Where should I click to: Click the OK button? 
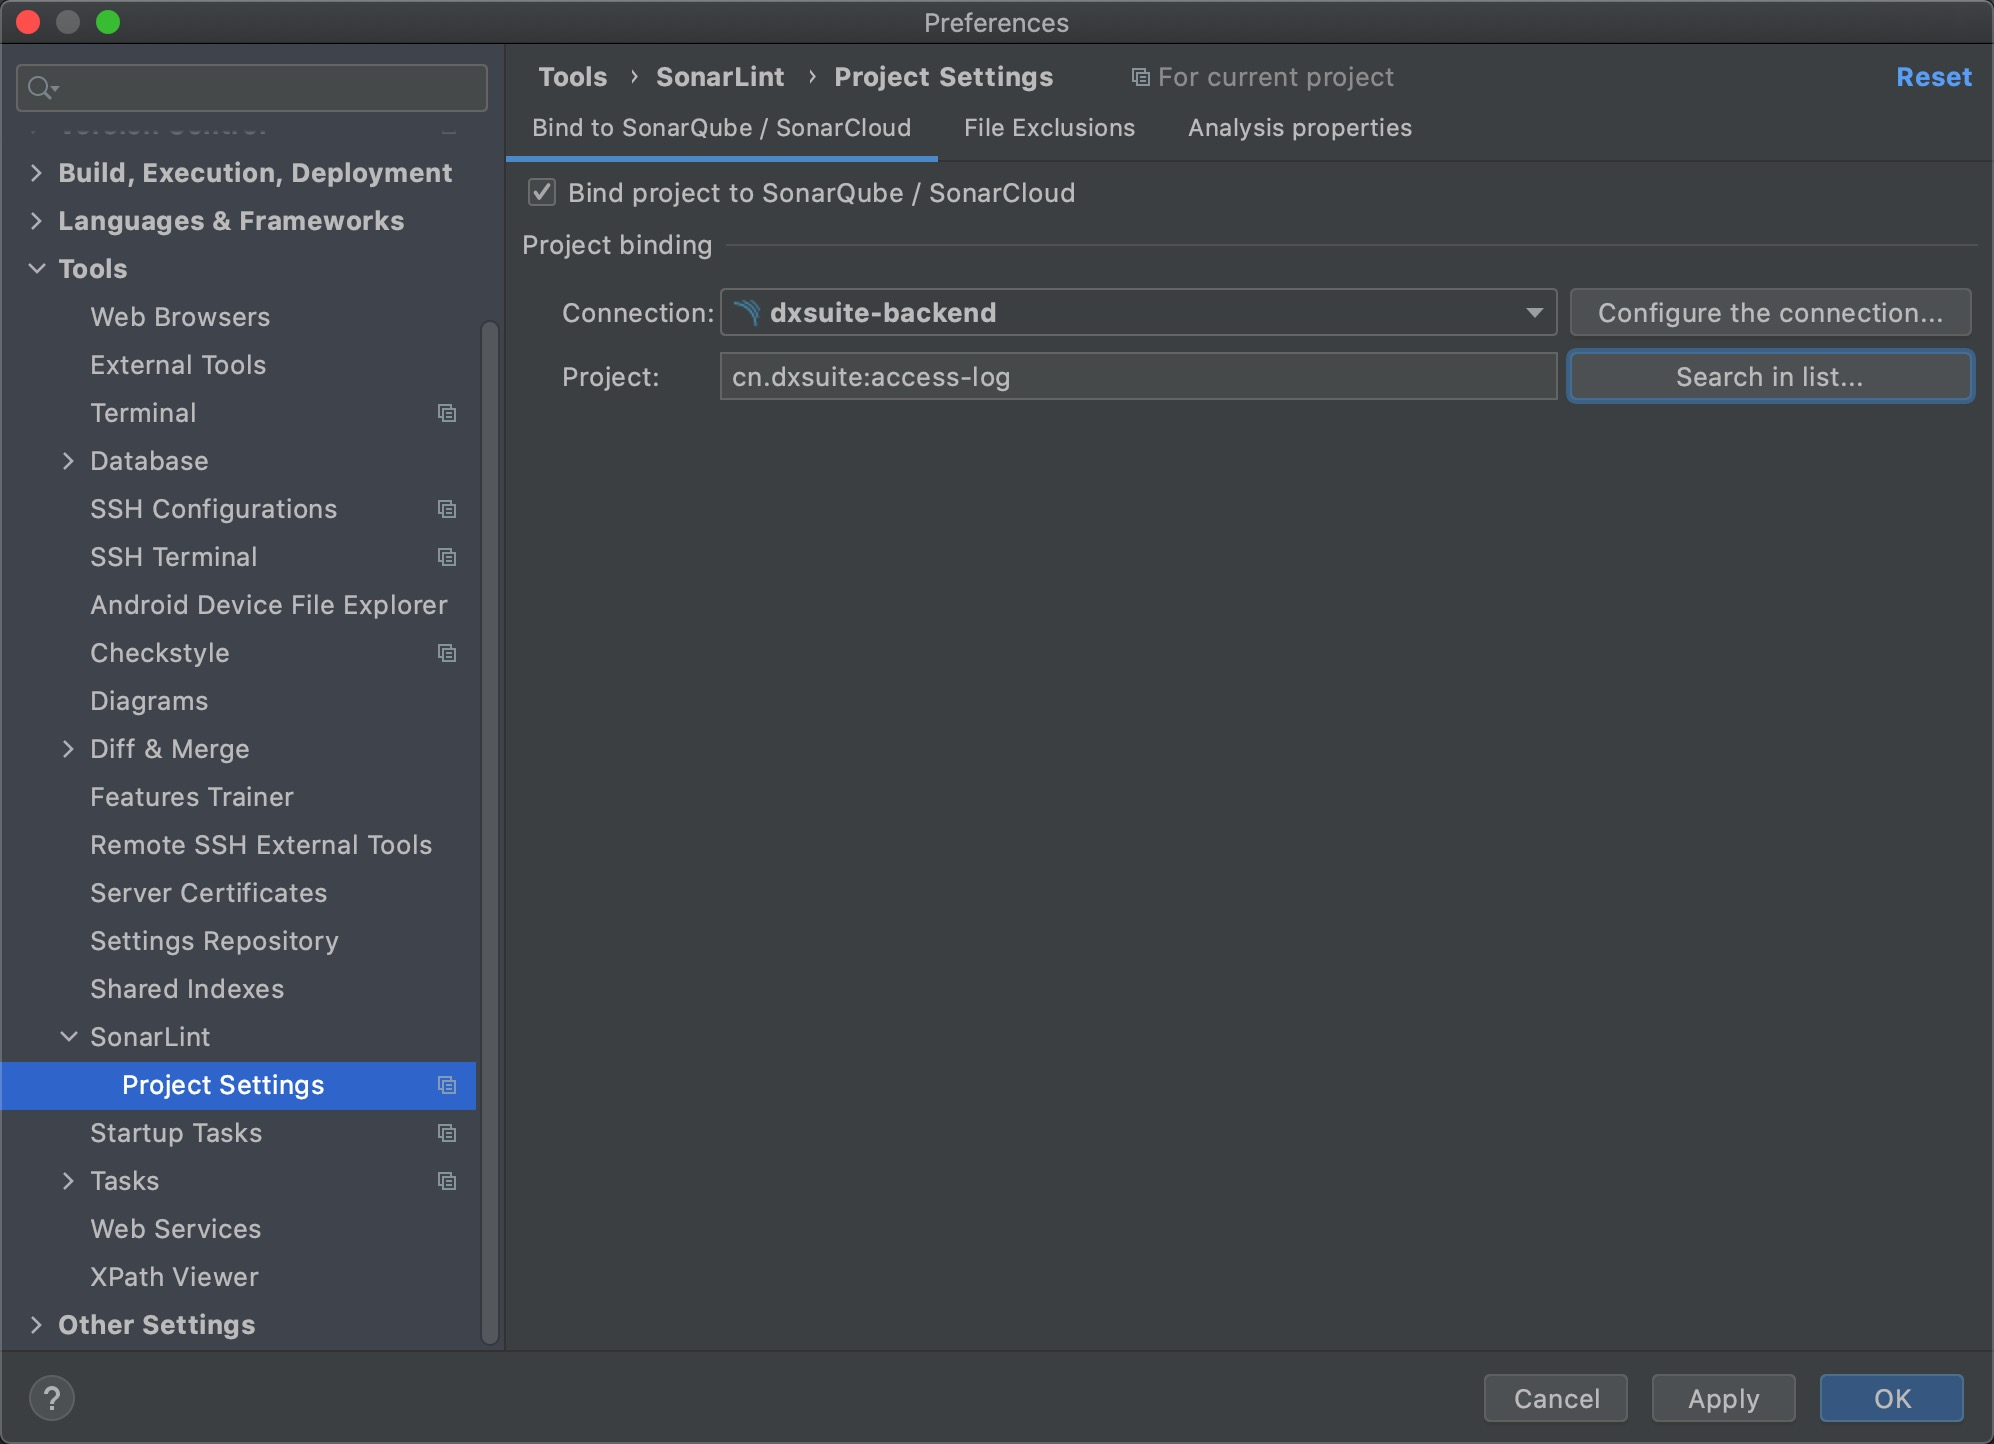1892,1398
